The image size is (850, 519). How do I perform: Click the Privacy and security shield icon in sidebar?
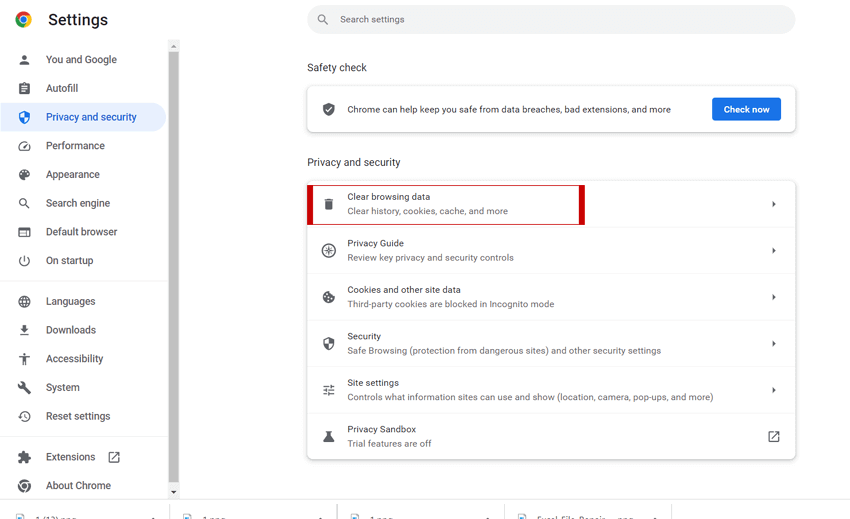(24, 117)
